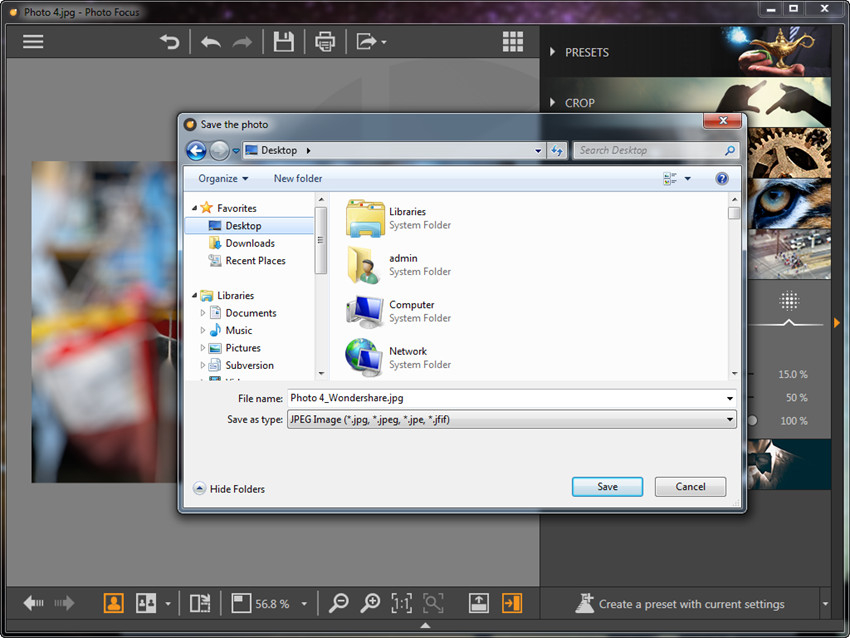Open the Organize menu
Viewport: 850px width, 638px height.
click(223, 178)
